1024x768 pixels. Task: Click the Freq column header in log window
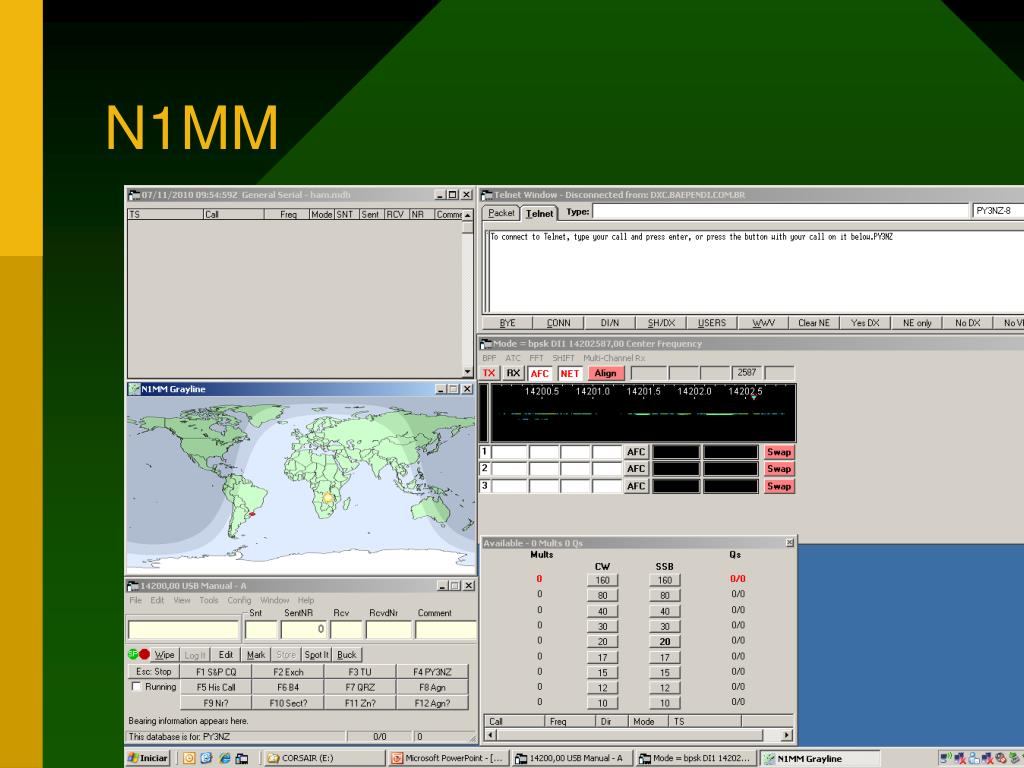click(287, 214)
